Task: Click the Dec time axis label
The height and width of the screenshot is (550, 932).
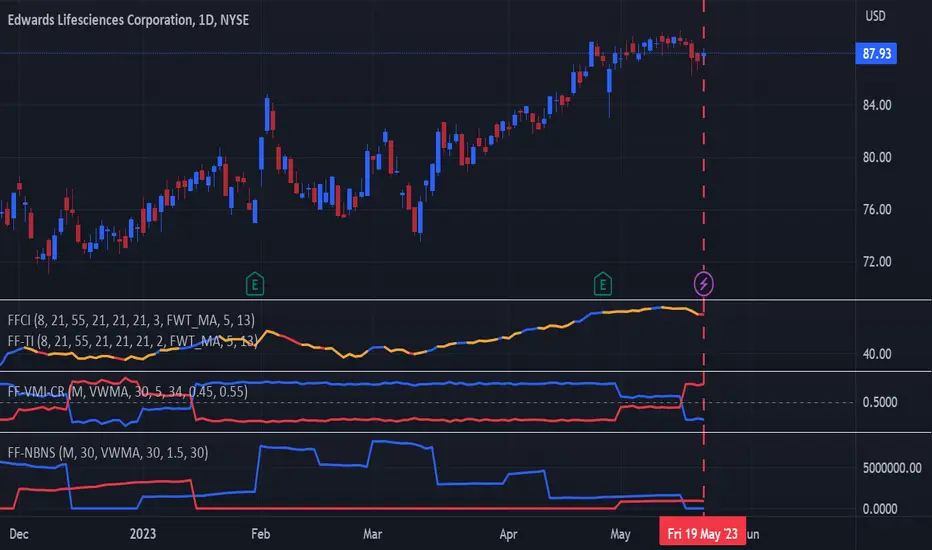Action: [x=18, y=534]
